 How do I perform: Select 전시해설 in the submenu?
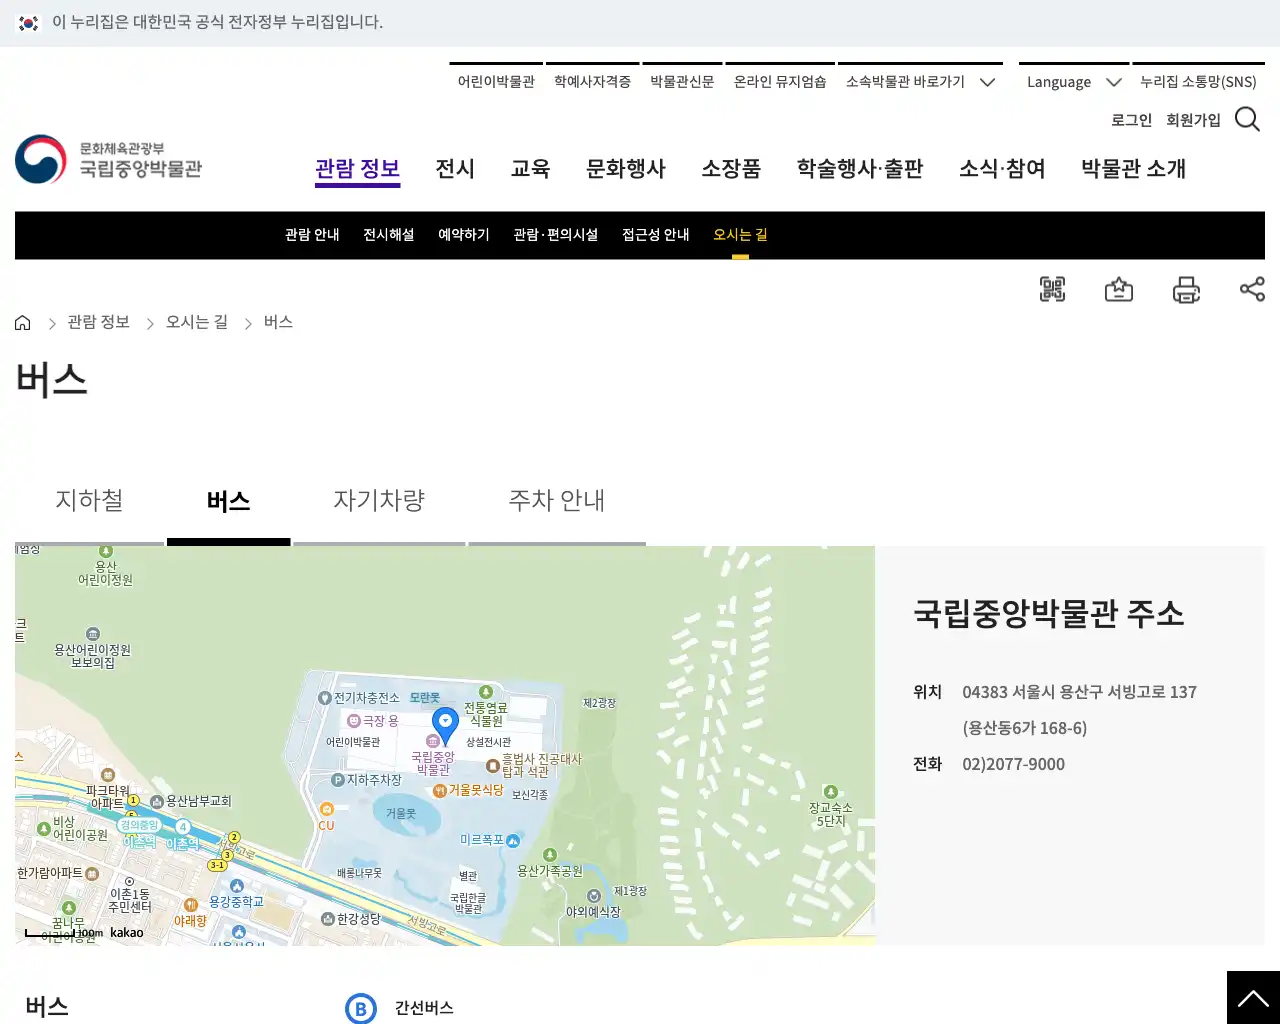coord(388,235)
